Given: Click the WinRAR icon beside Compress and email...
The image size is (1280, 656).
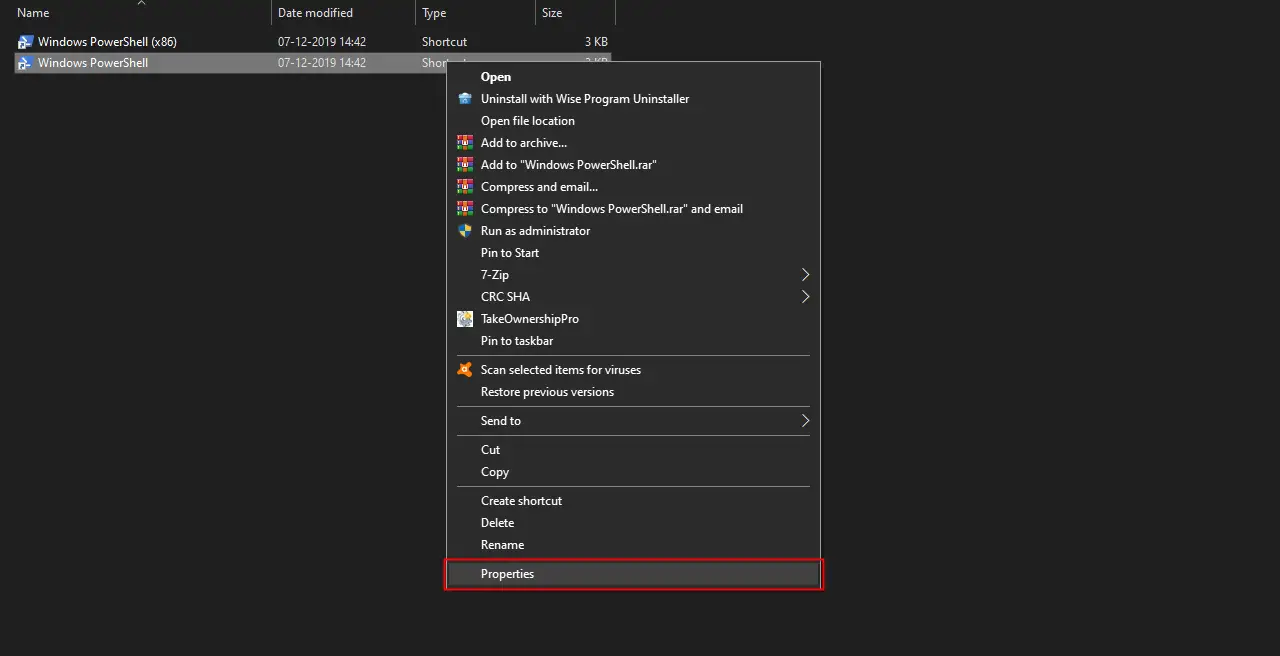Looking at the screenshot, I should point(465,187).
